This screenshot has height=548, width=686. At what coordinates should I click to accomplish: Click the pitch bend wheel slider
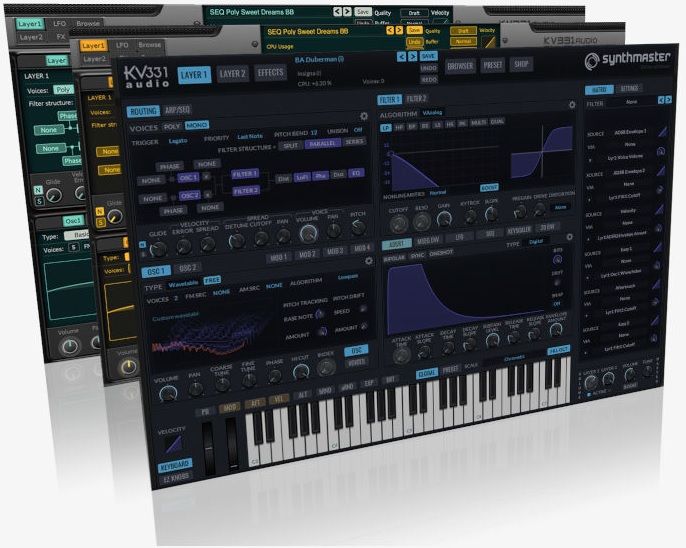click(x=209, y=449)
